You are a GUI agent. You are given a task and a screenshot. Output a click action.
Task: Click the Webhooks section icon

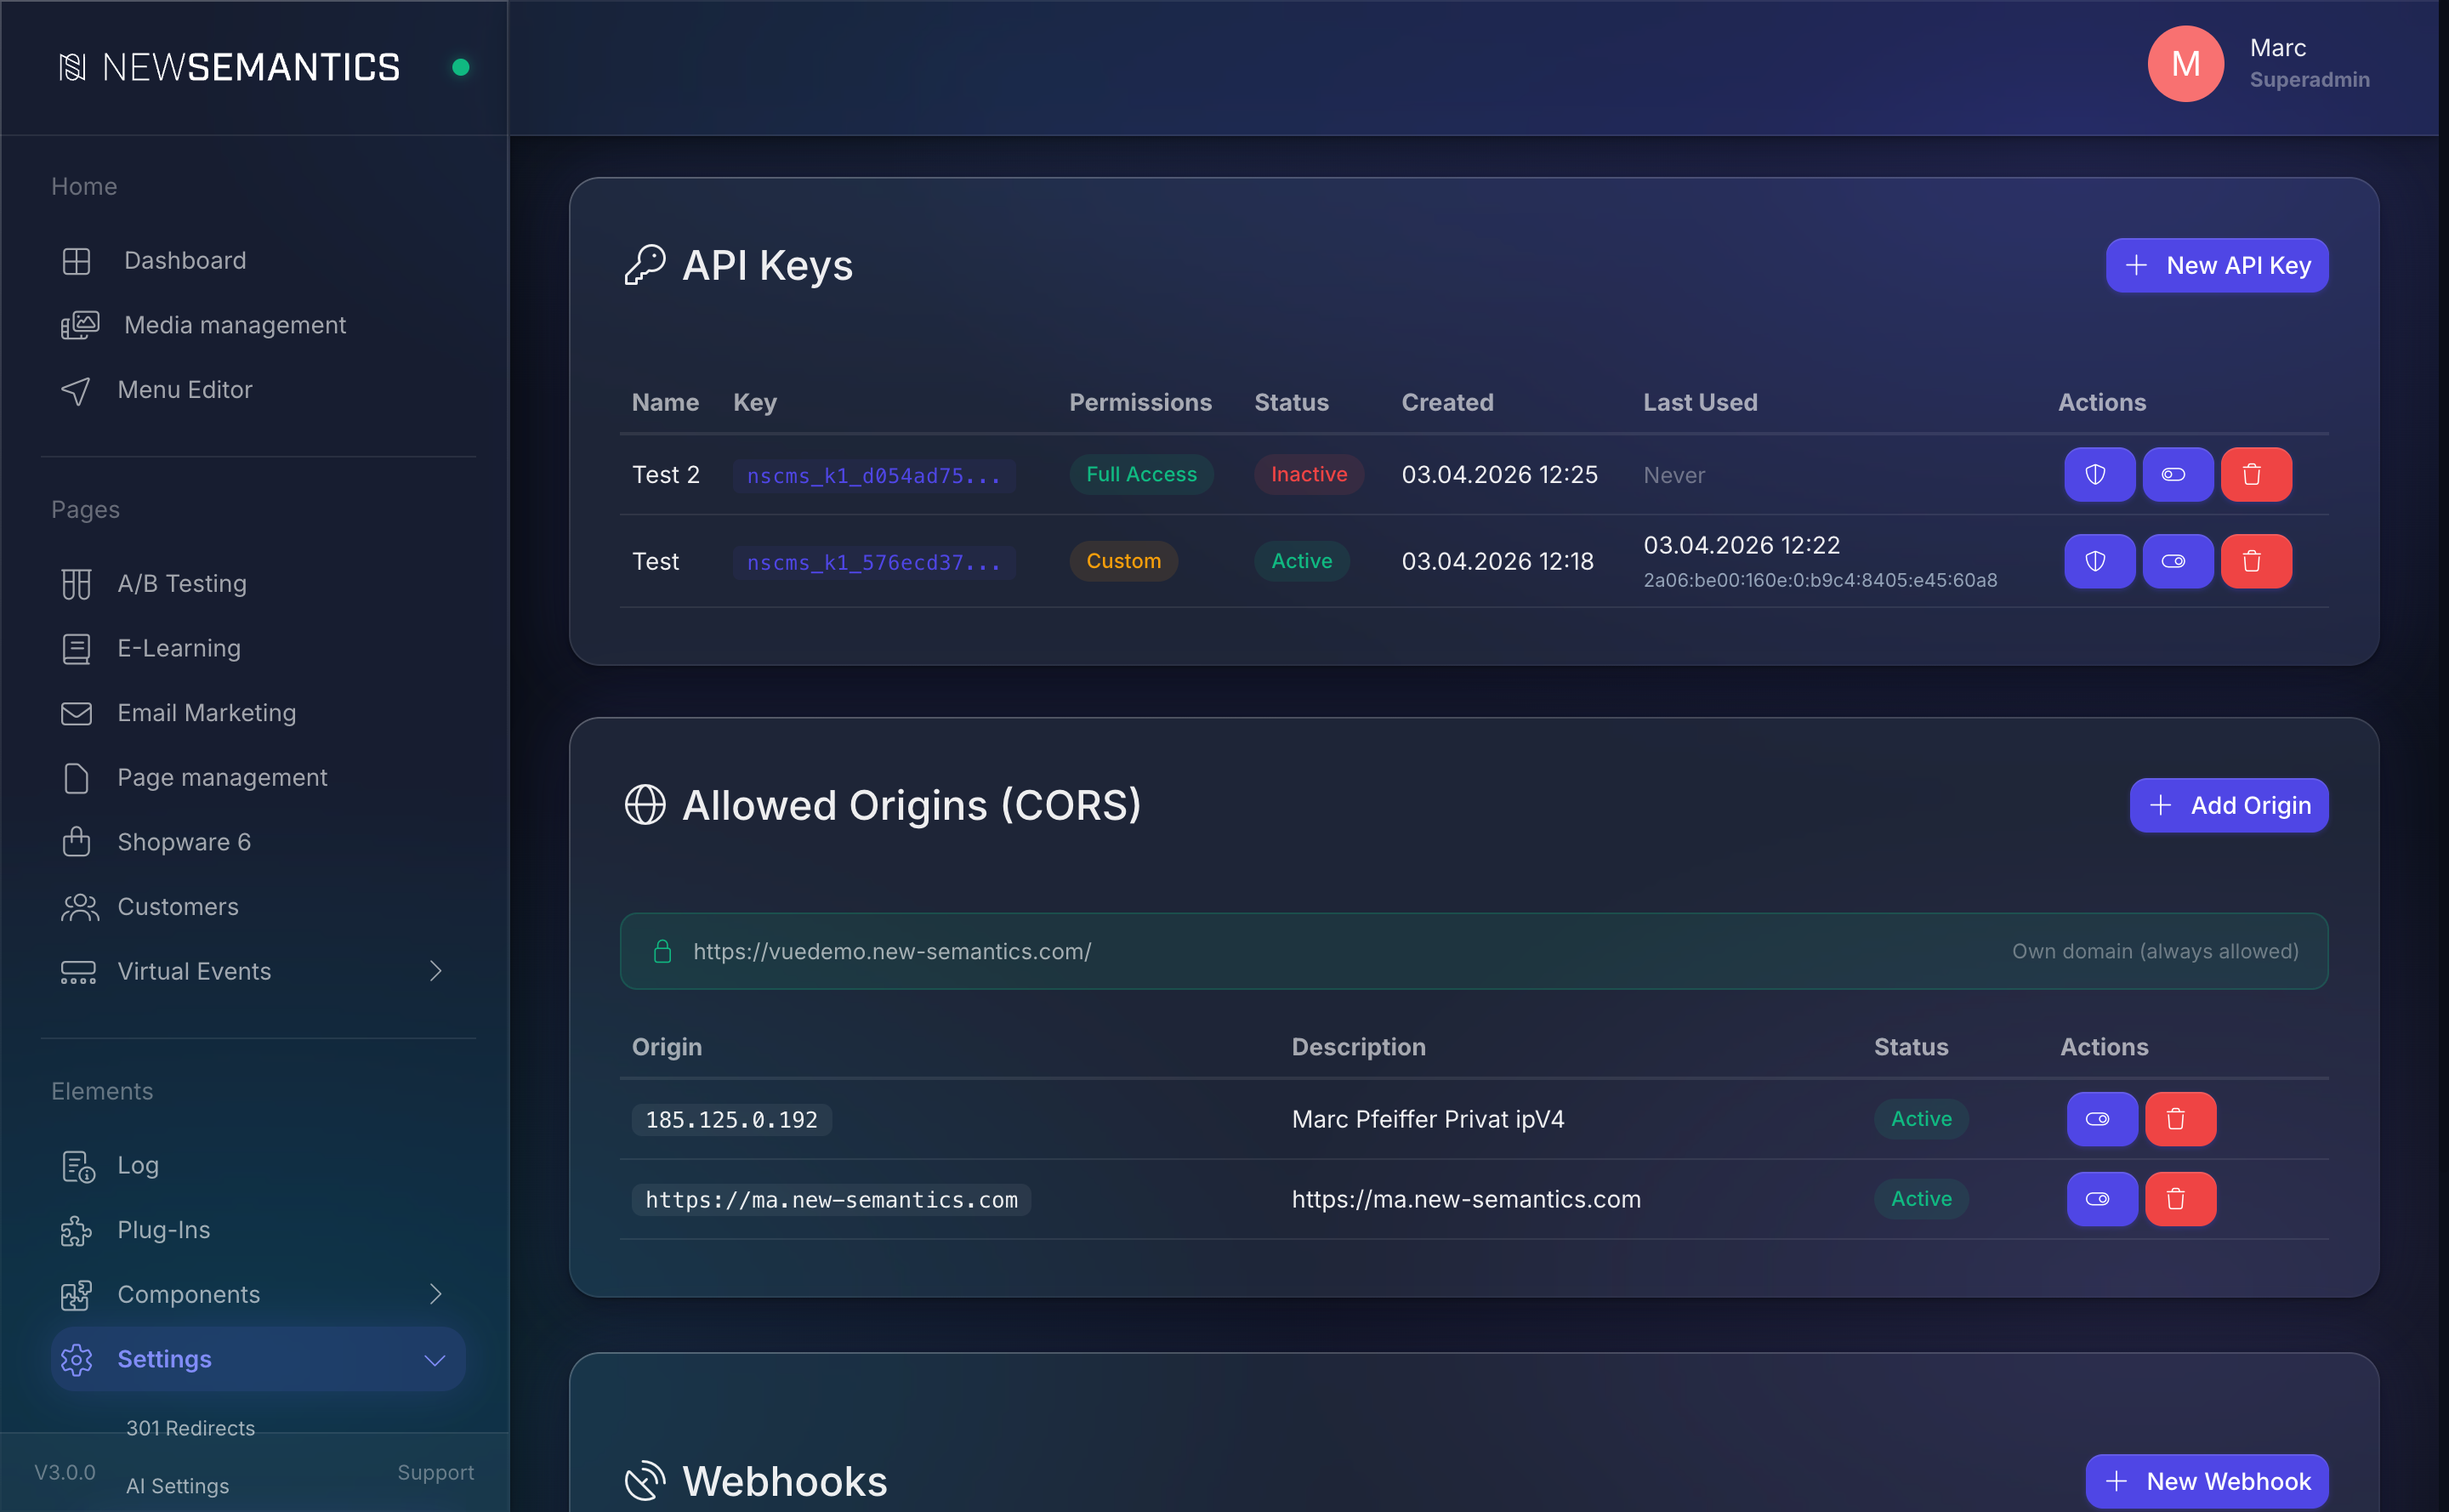click(x=645, y=1481)
